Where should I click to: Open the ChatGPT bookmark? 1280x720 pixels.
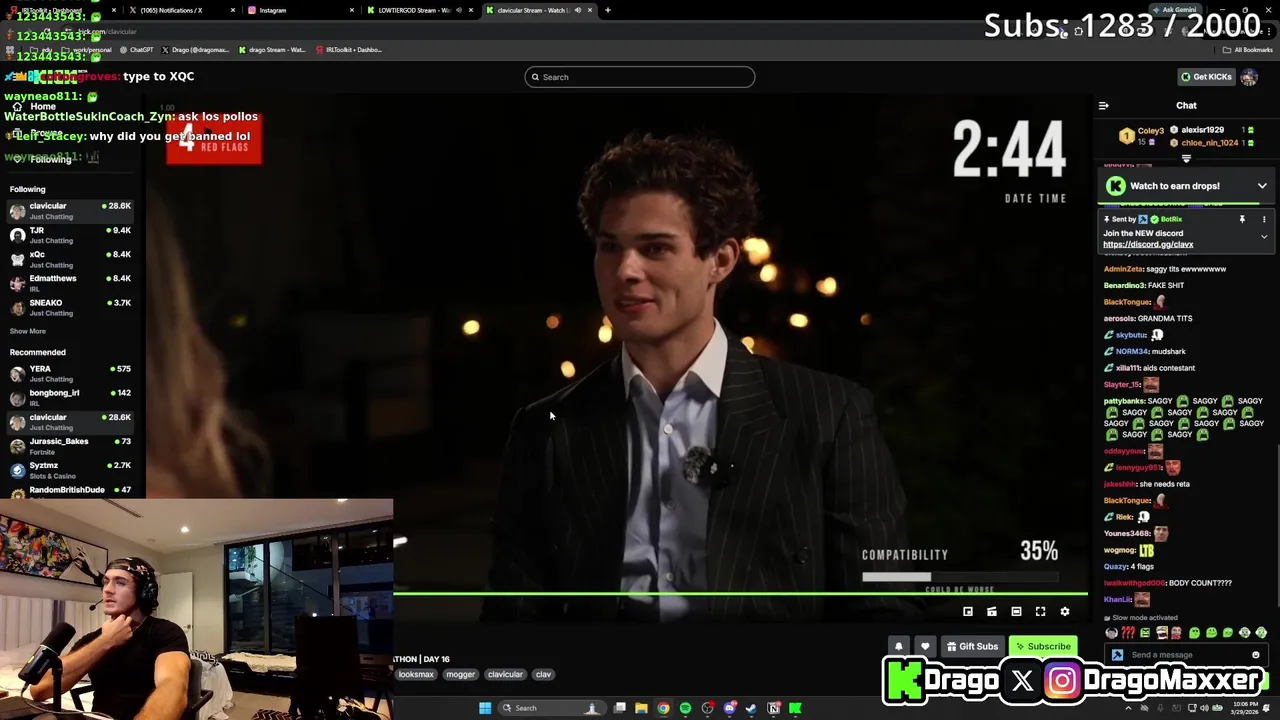click(x=138, y=49)
